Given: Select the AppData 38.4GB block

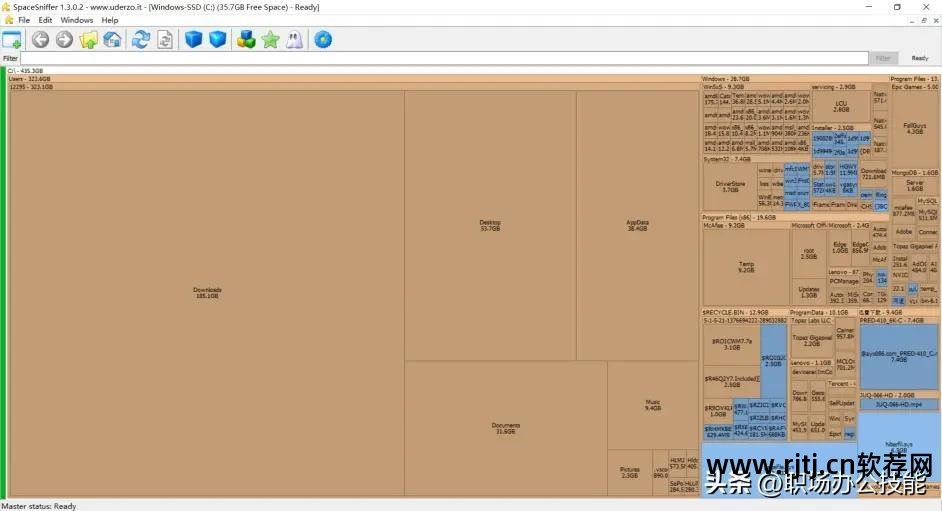Looking at the screenshot, I should point(637,225).
